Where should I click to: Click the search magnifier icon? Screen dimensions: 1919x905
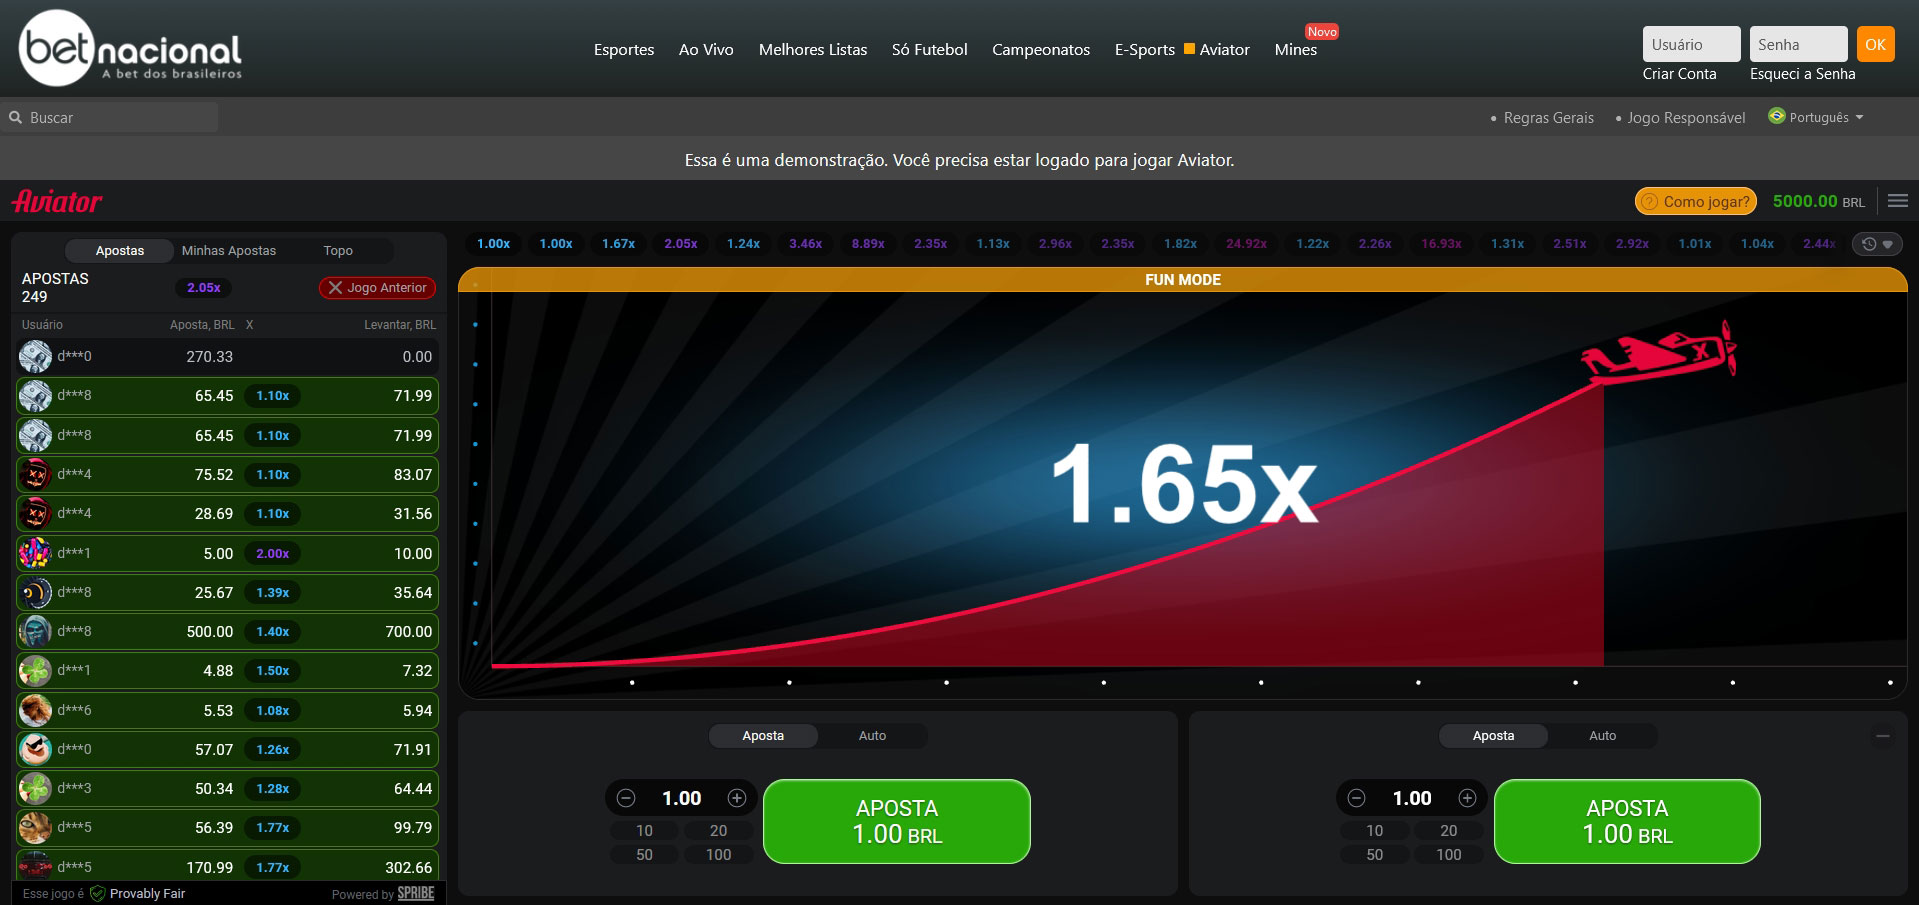click(x=16, y=117)
